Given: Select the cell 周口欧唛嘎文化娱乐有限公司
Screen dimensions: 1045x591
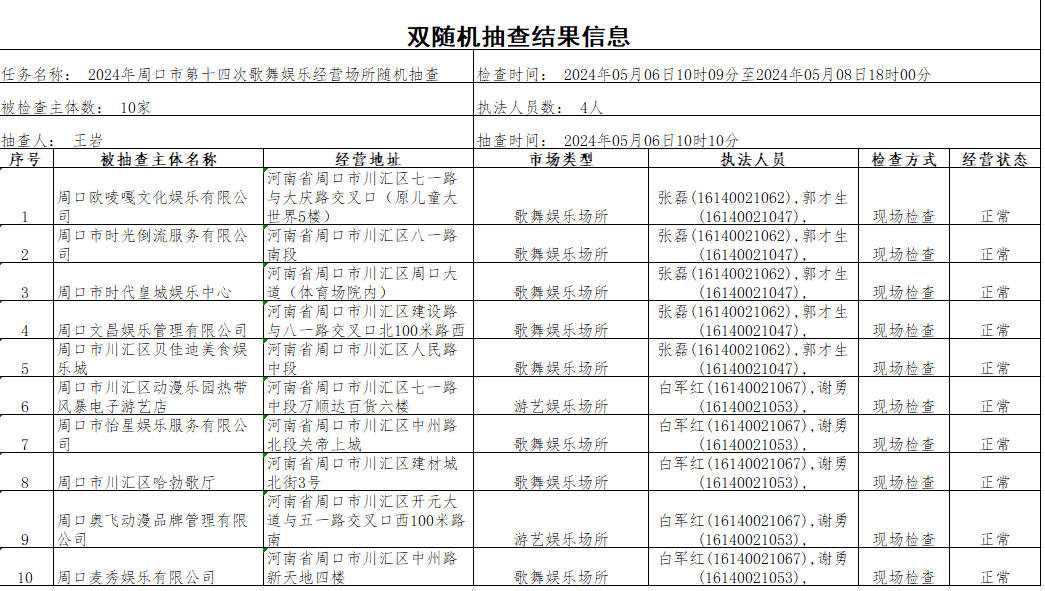Looking at the screenshot, I should coord(159,197).
